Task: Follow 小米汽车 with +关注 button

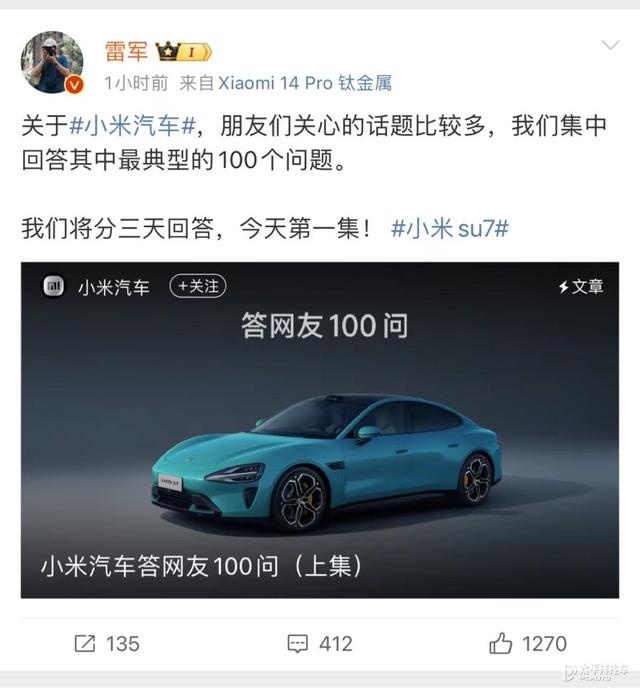Action: pos(198,286)
